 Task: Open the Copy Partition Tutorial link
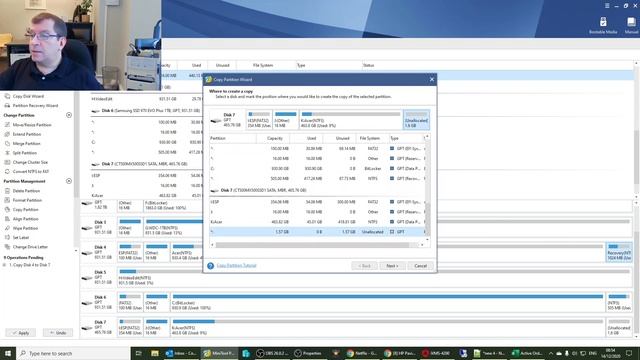(236, 266)
